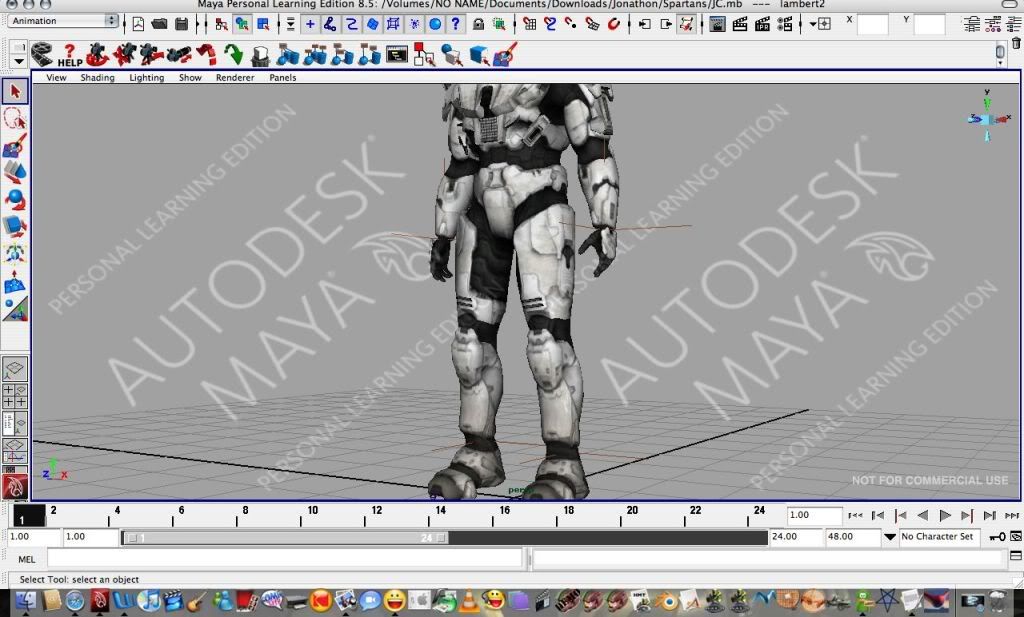Switch to single perspective view layout

(14, 370)
